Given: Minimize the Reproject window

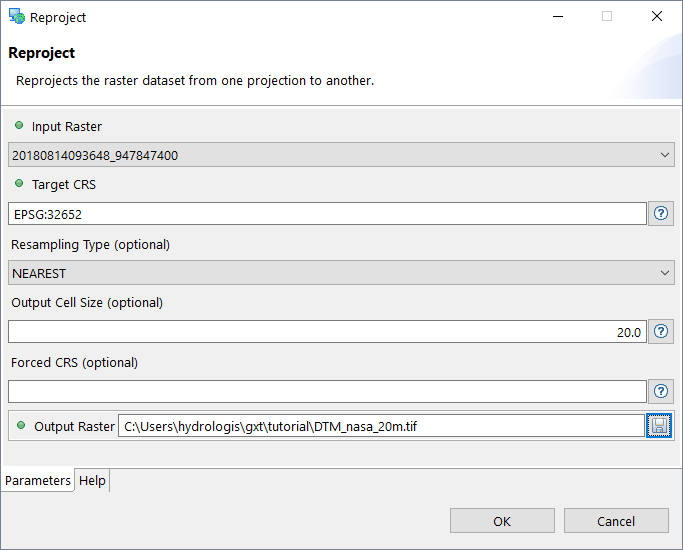Looking at the screenshot, I should pyautogui.click(x=556, y=17).
